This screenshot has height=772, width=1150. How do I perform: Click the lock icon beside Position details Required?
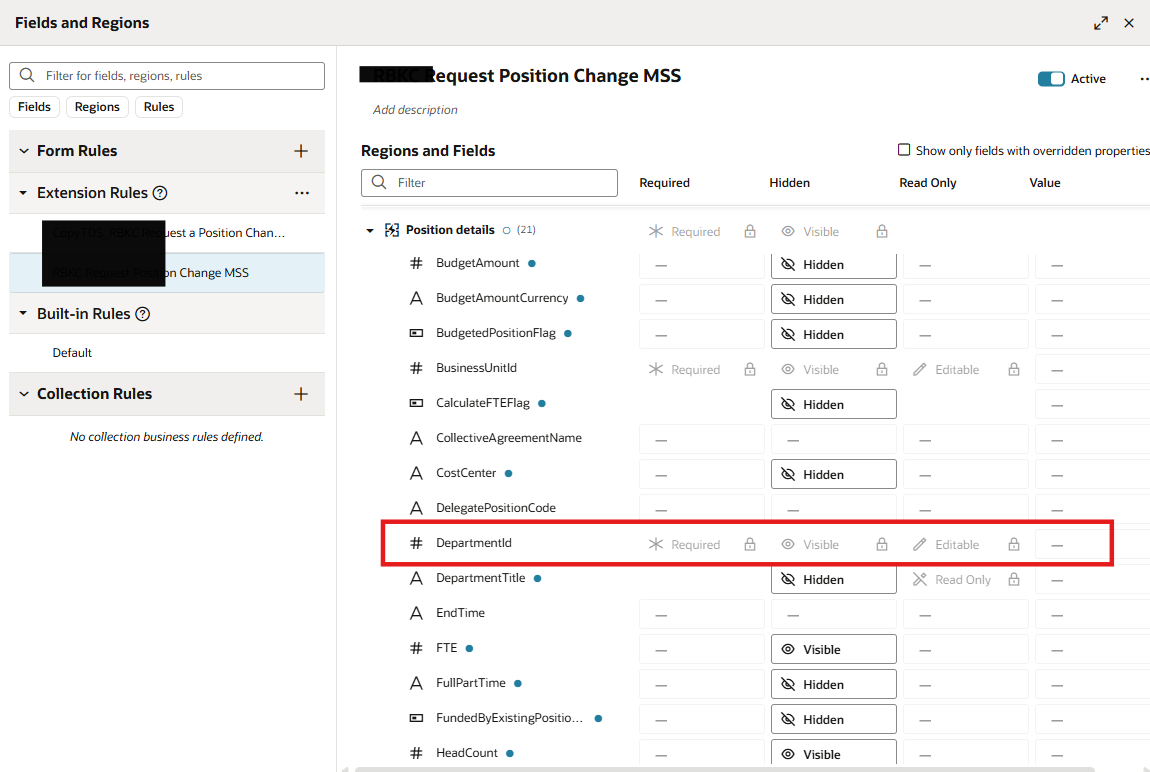(x=750, y=232)
